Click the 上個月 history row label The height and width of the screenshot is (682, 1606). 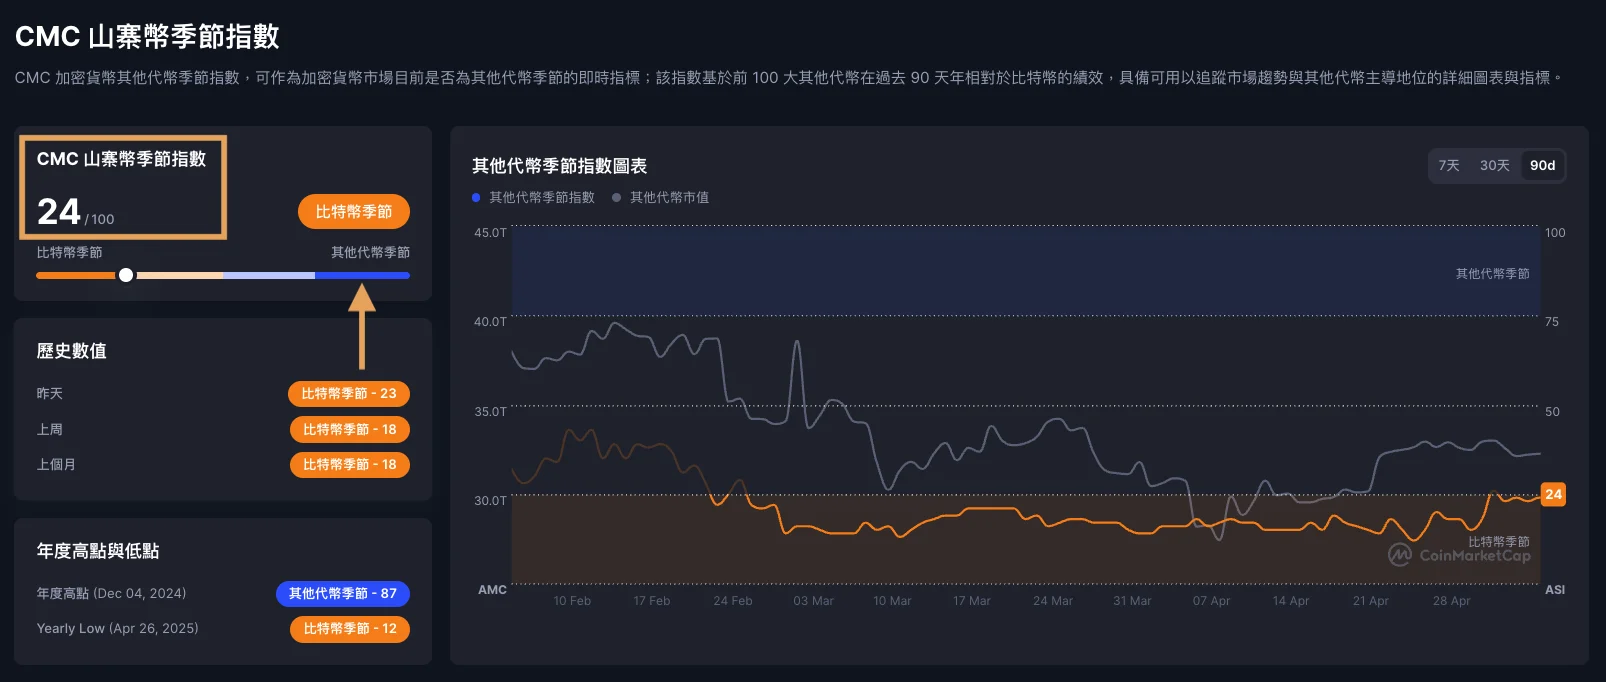pyautogui.click(x=56, y=465)
